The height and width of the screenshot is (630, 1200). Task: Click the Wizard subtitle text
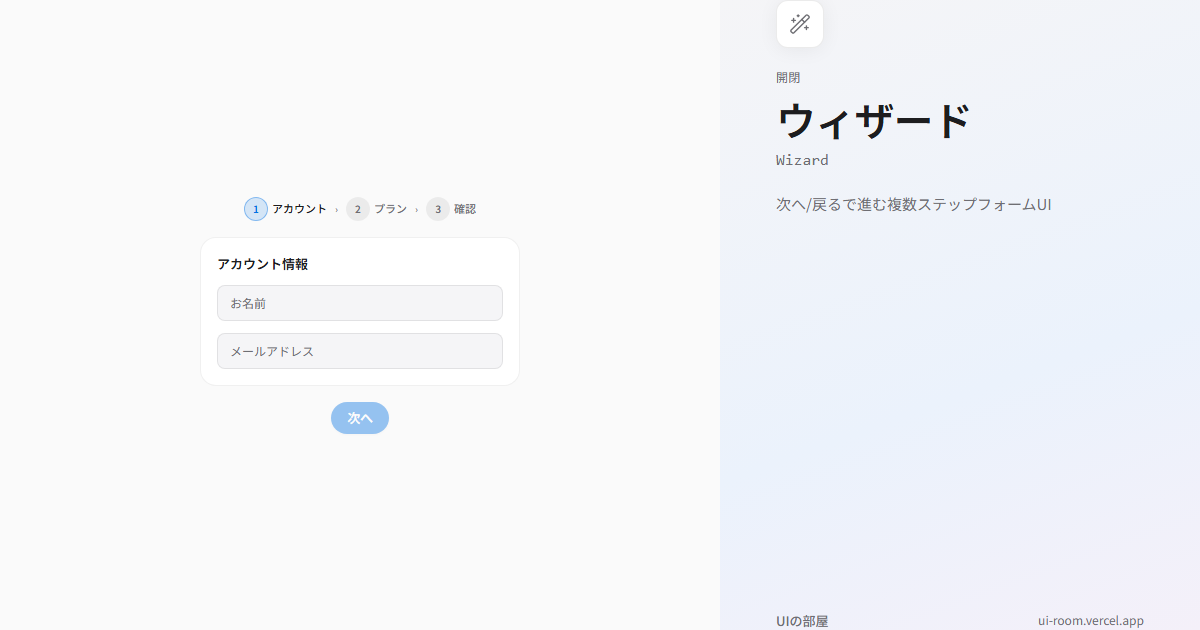coord(802,160)
